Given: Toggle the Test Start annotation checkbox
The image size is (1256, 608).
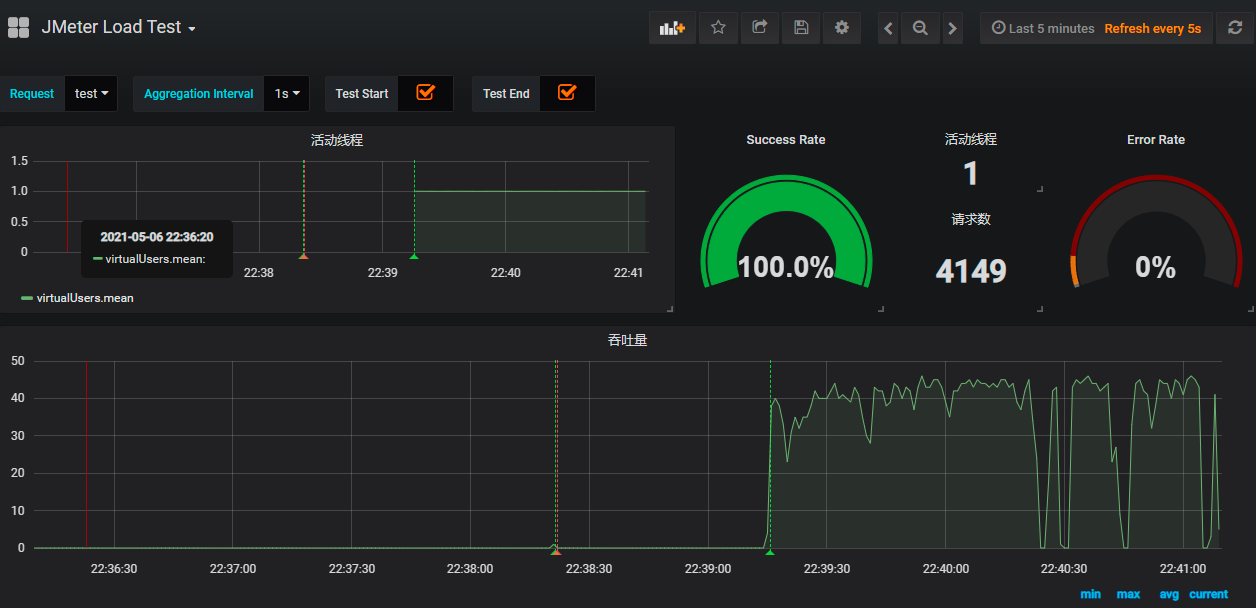Looking at the screenshot, I should pos(425,93).
